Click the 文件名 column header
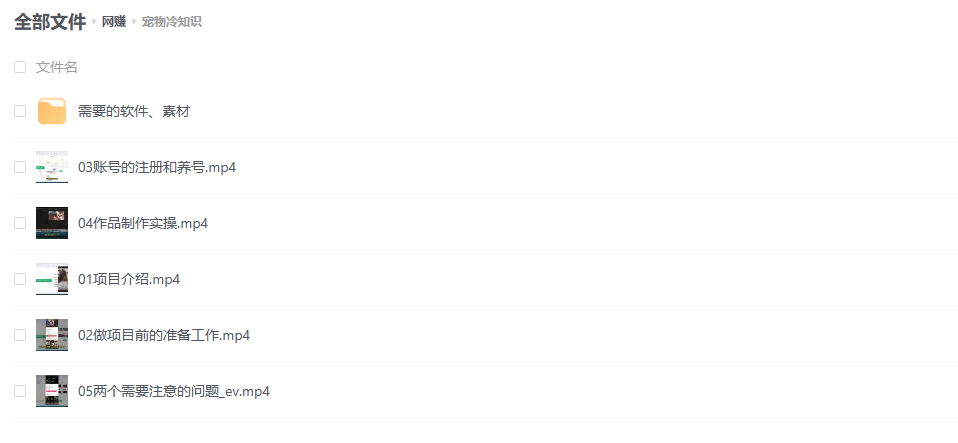 click(x=57, y=67)
